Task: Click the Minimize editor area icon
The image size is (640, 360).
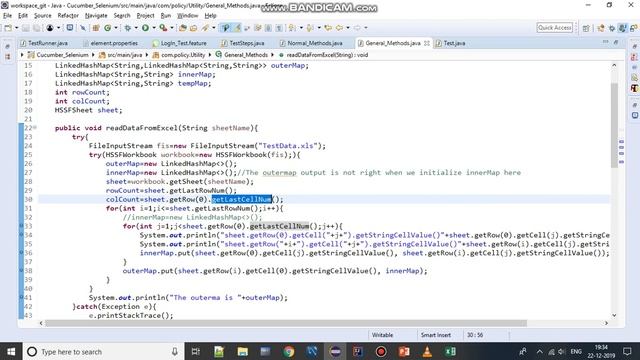Action: pyautogui.click(x=606, y=42)
